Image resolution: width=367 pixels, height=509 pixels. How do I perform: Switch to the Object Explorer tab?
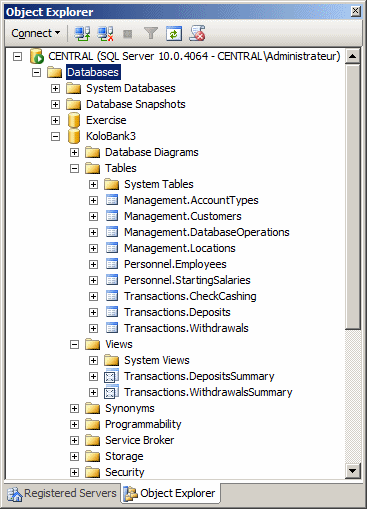pyautogui.click(x=170, y=493)
